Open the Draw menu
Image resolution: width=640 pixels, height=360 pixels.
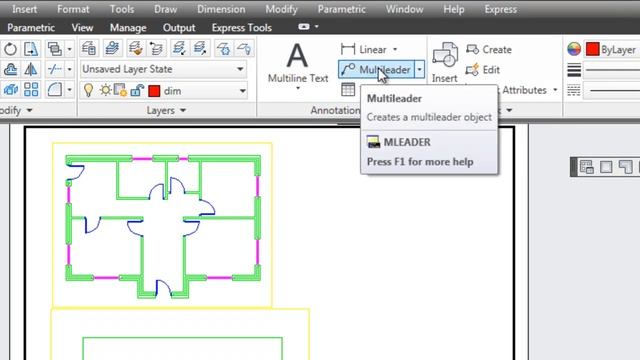(x=165, y=9)
